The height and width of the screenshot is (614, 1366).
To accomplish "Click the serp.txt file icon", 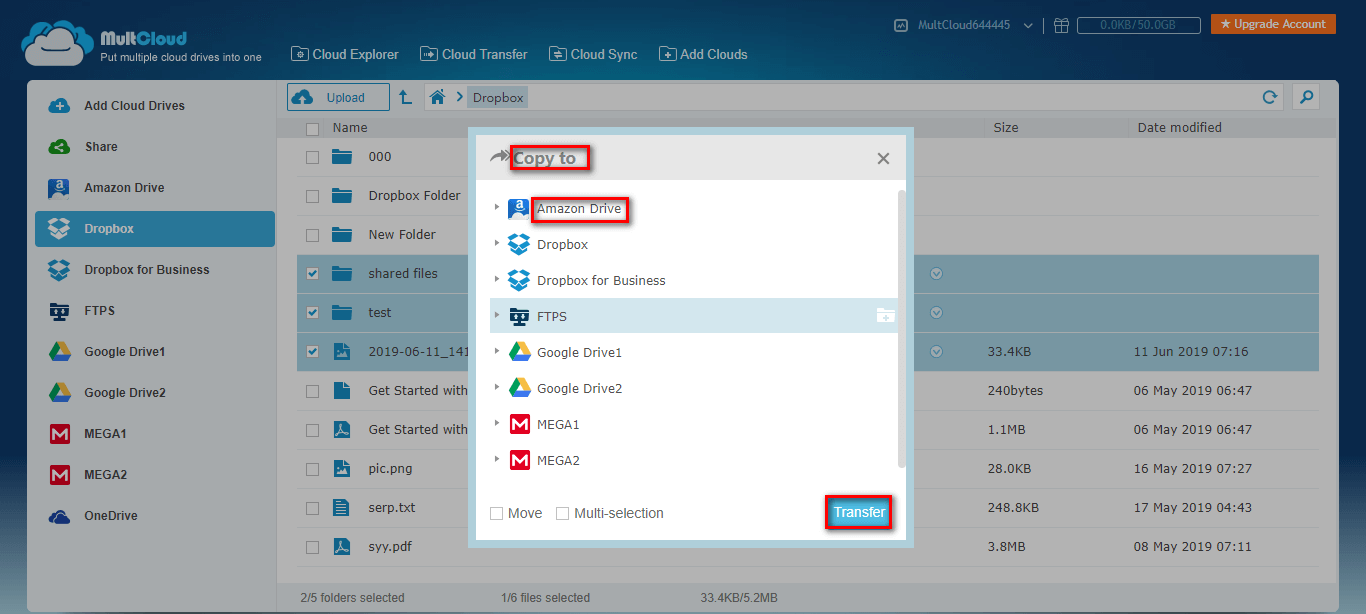I will tap(342, 508).
